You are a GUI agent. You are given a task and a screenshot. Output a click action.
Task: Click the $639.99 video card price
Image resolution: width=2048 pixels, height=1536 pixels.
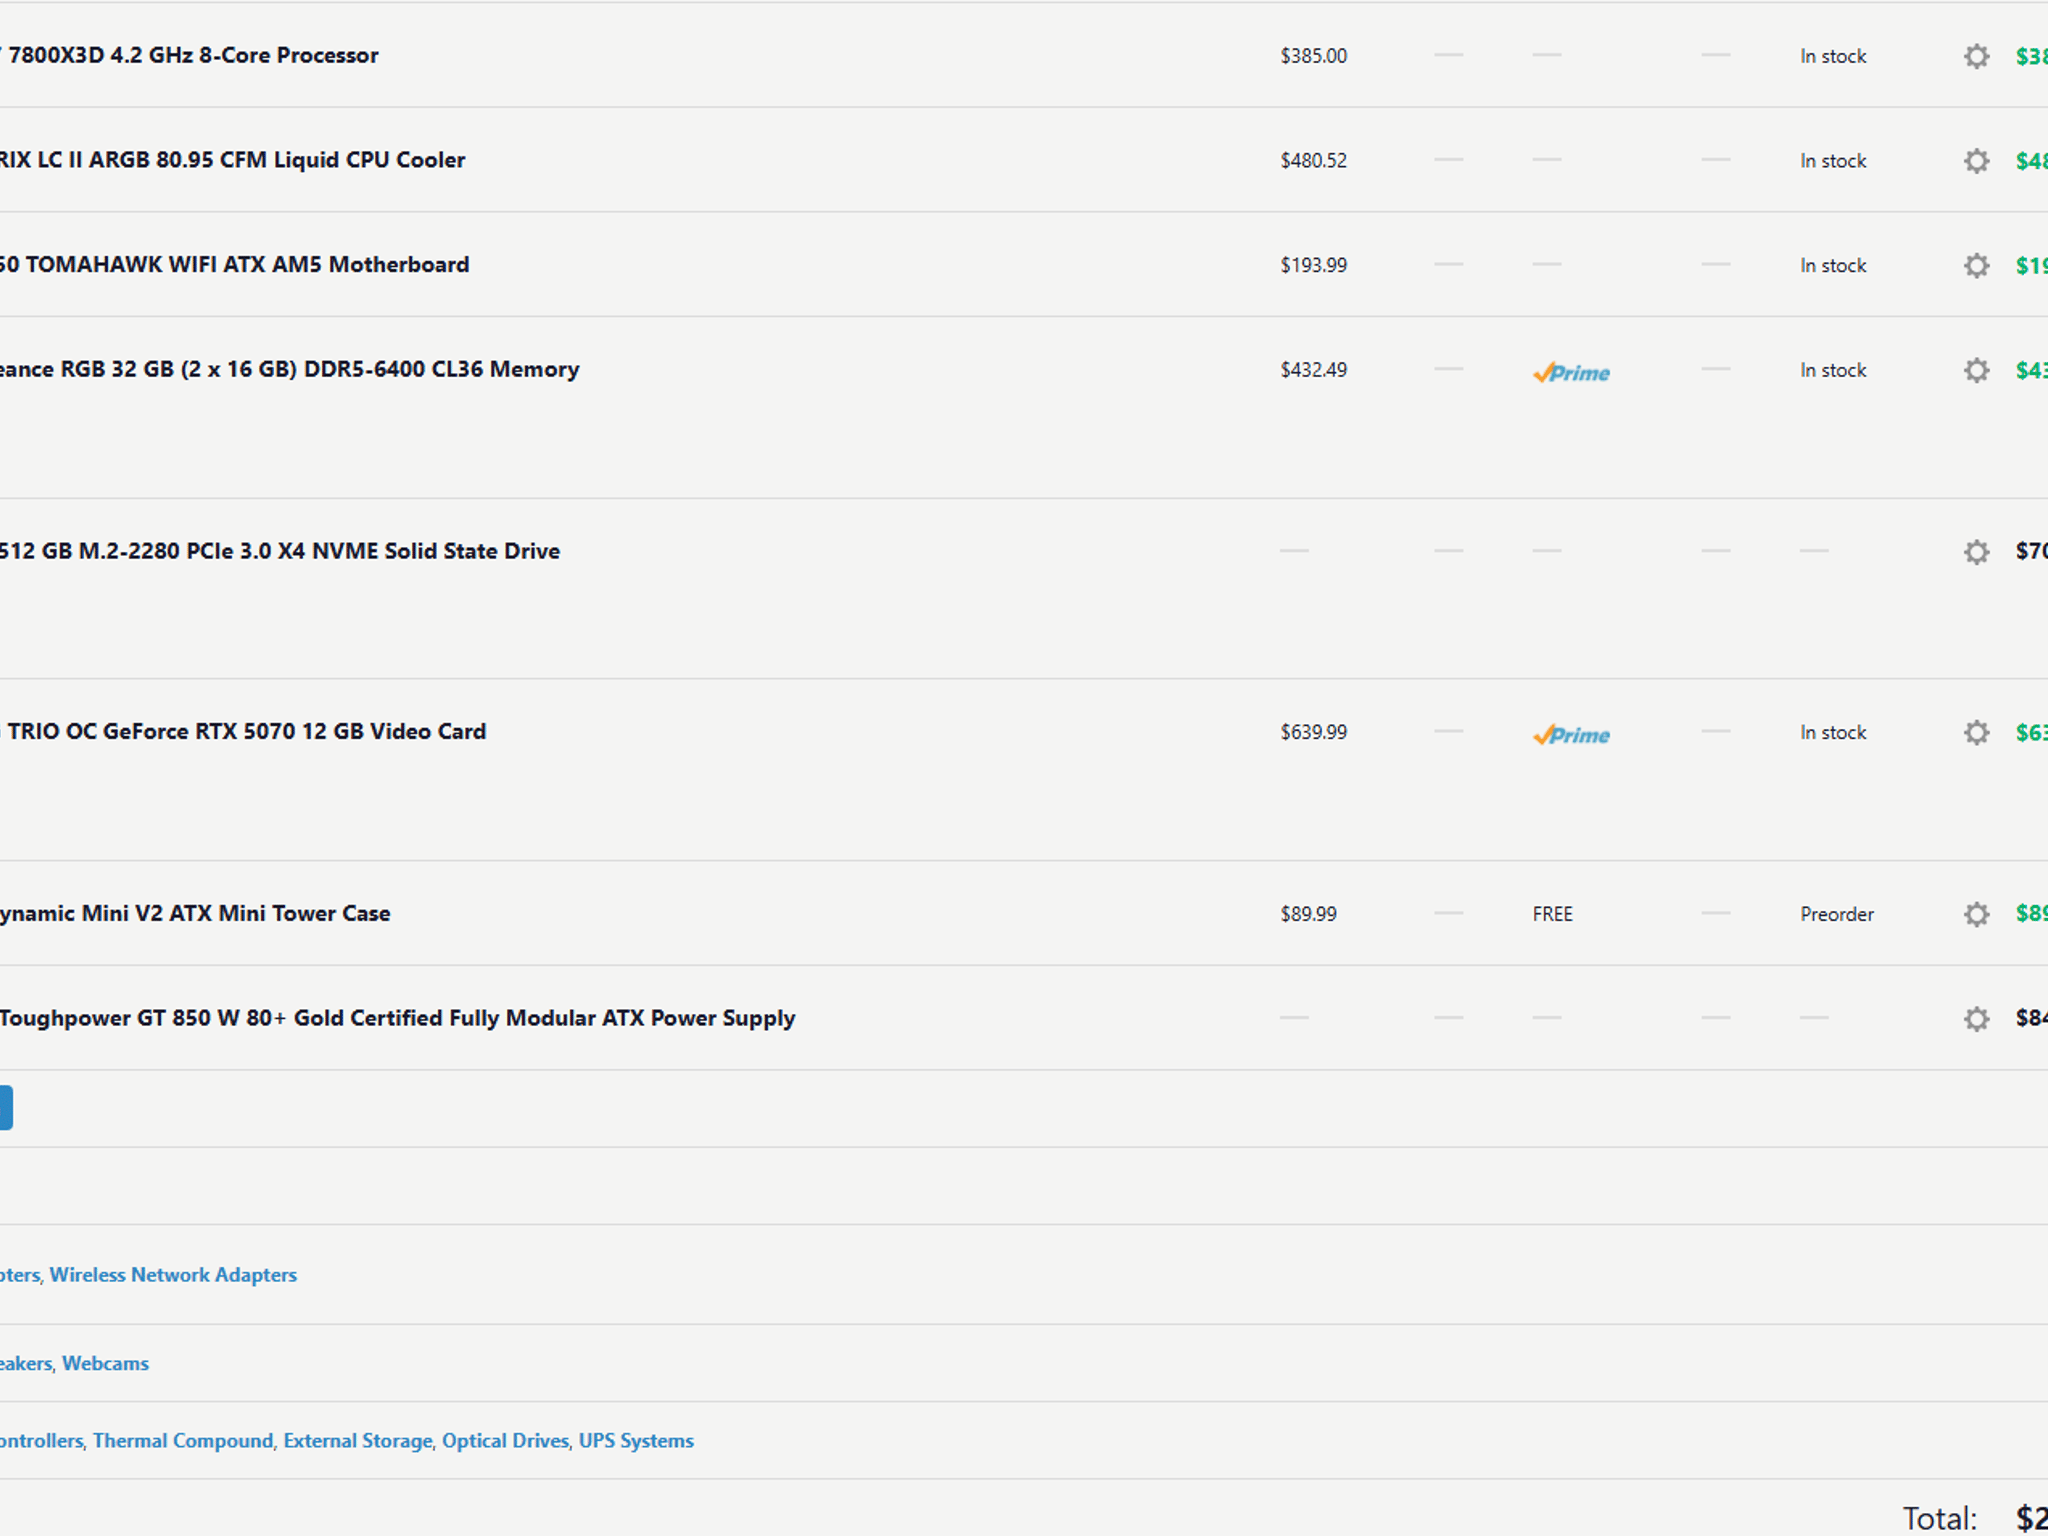pyautogui.click(x=1313, y=732)
